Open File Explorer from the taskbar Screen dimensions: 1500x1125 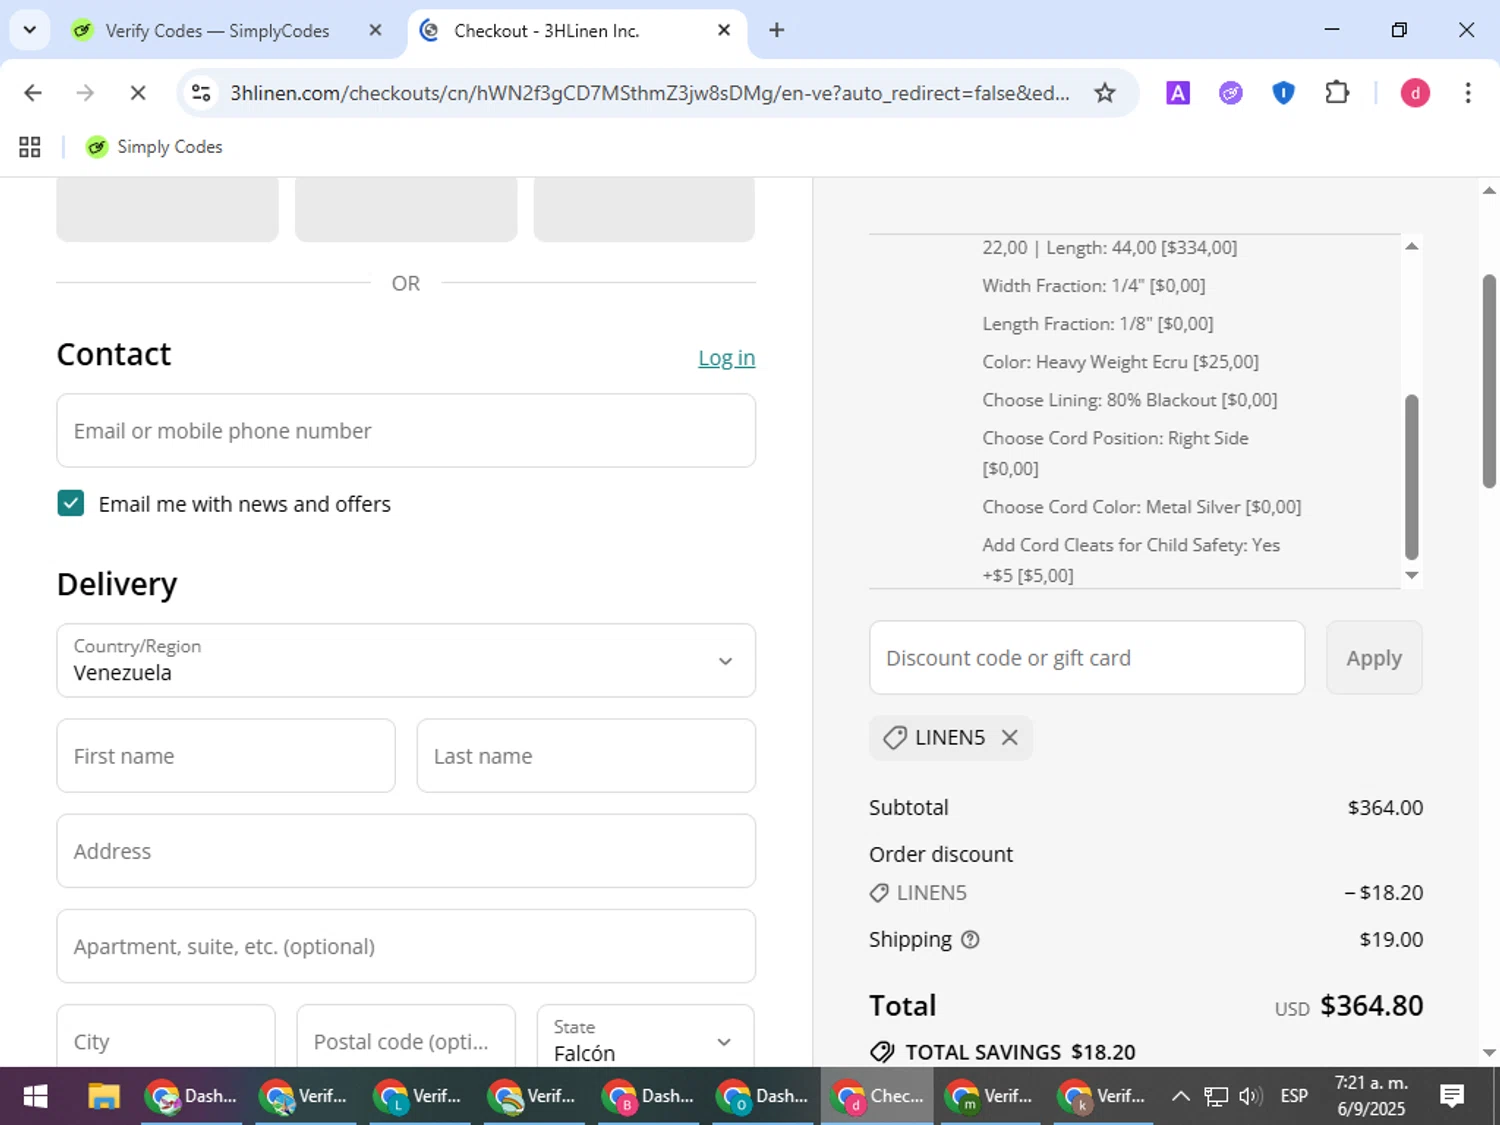point(103,1096)
